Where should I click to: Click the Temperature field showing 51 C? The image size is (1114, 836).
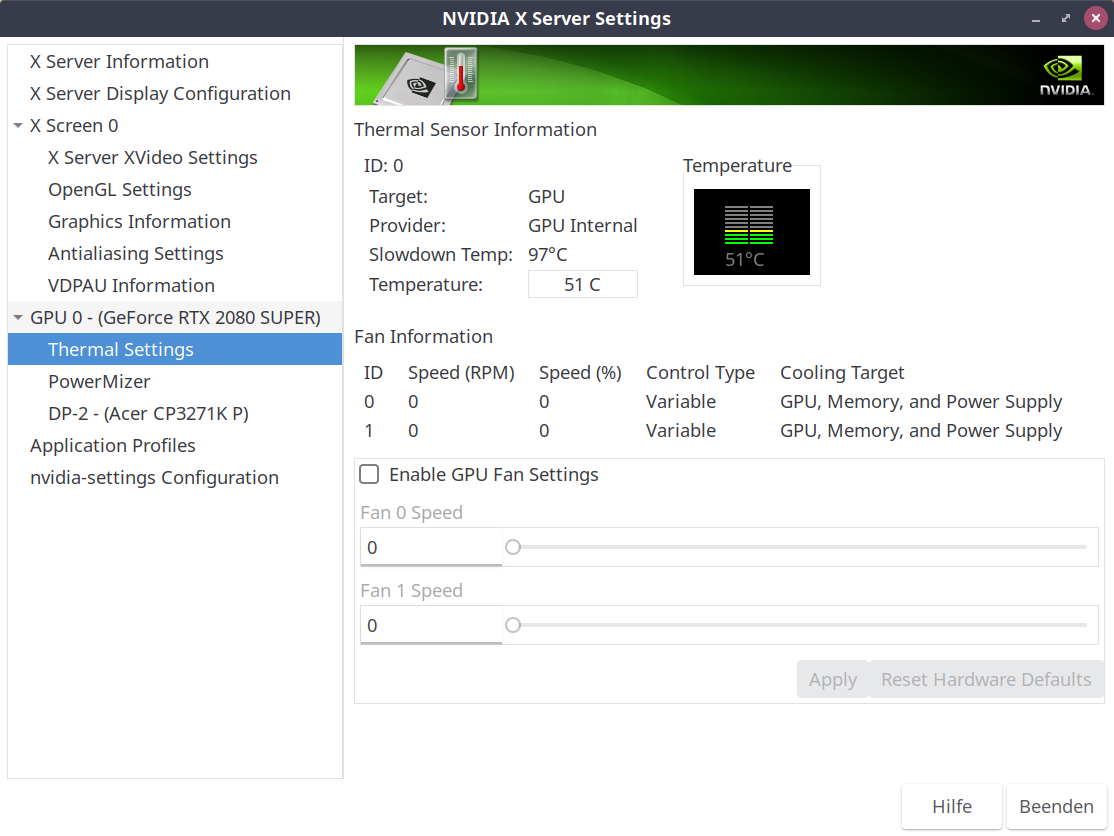coord(583,284)
